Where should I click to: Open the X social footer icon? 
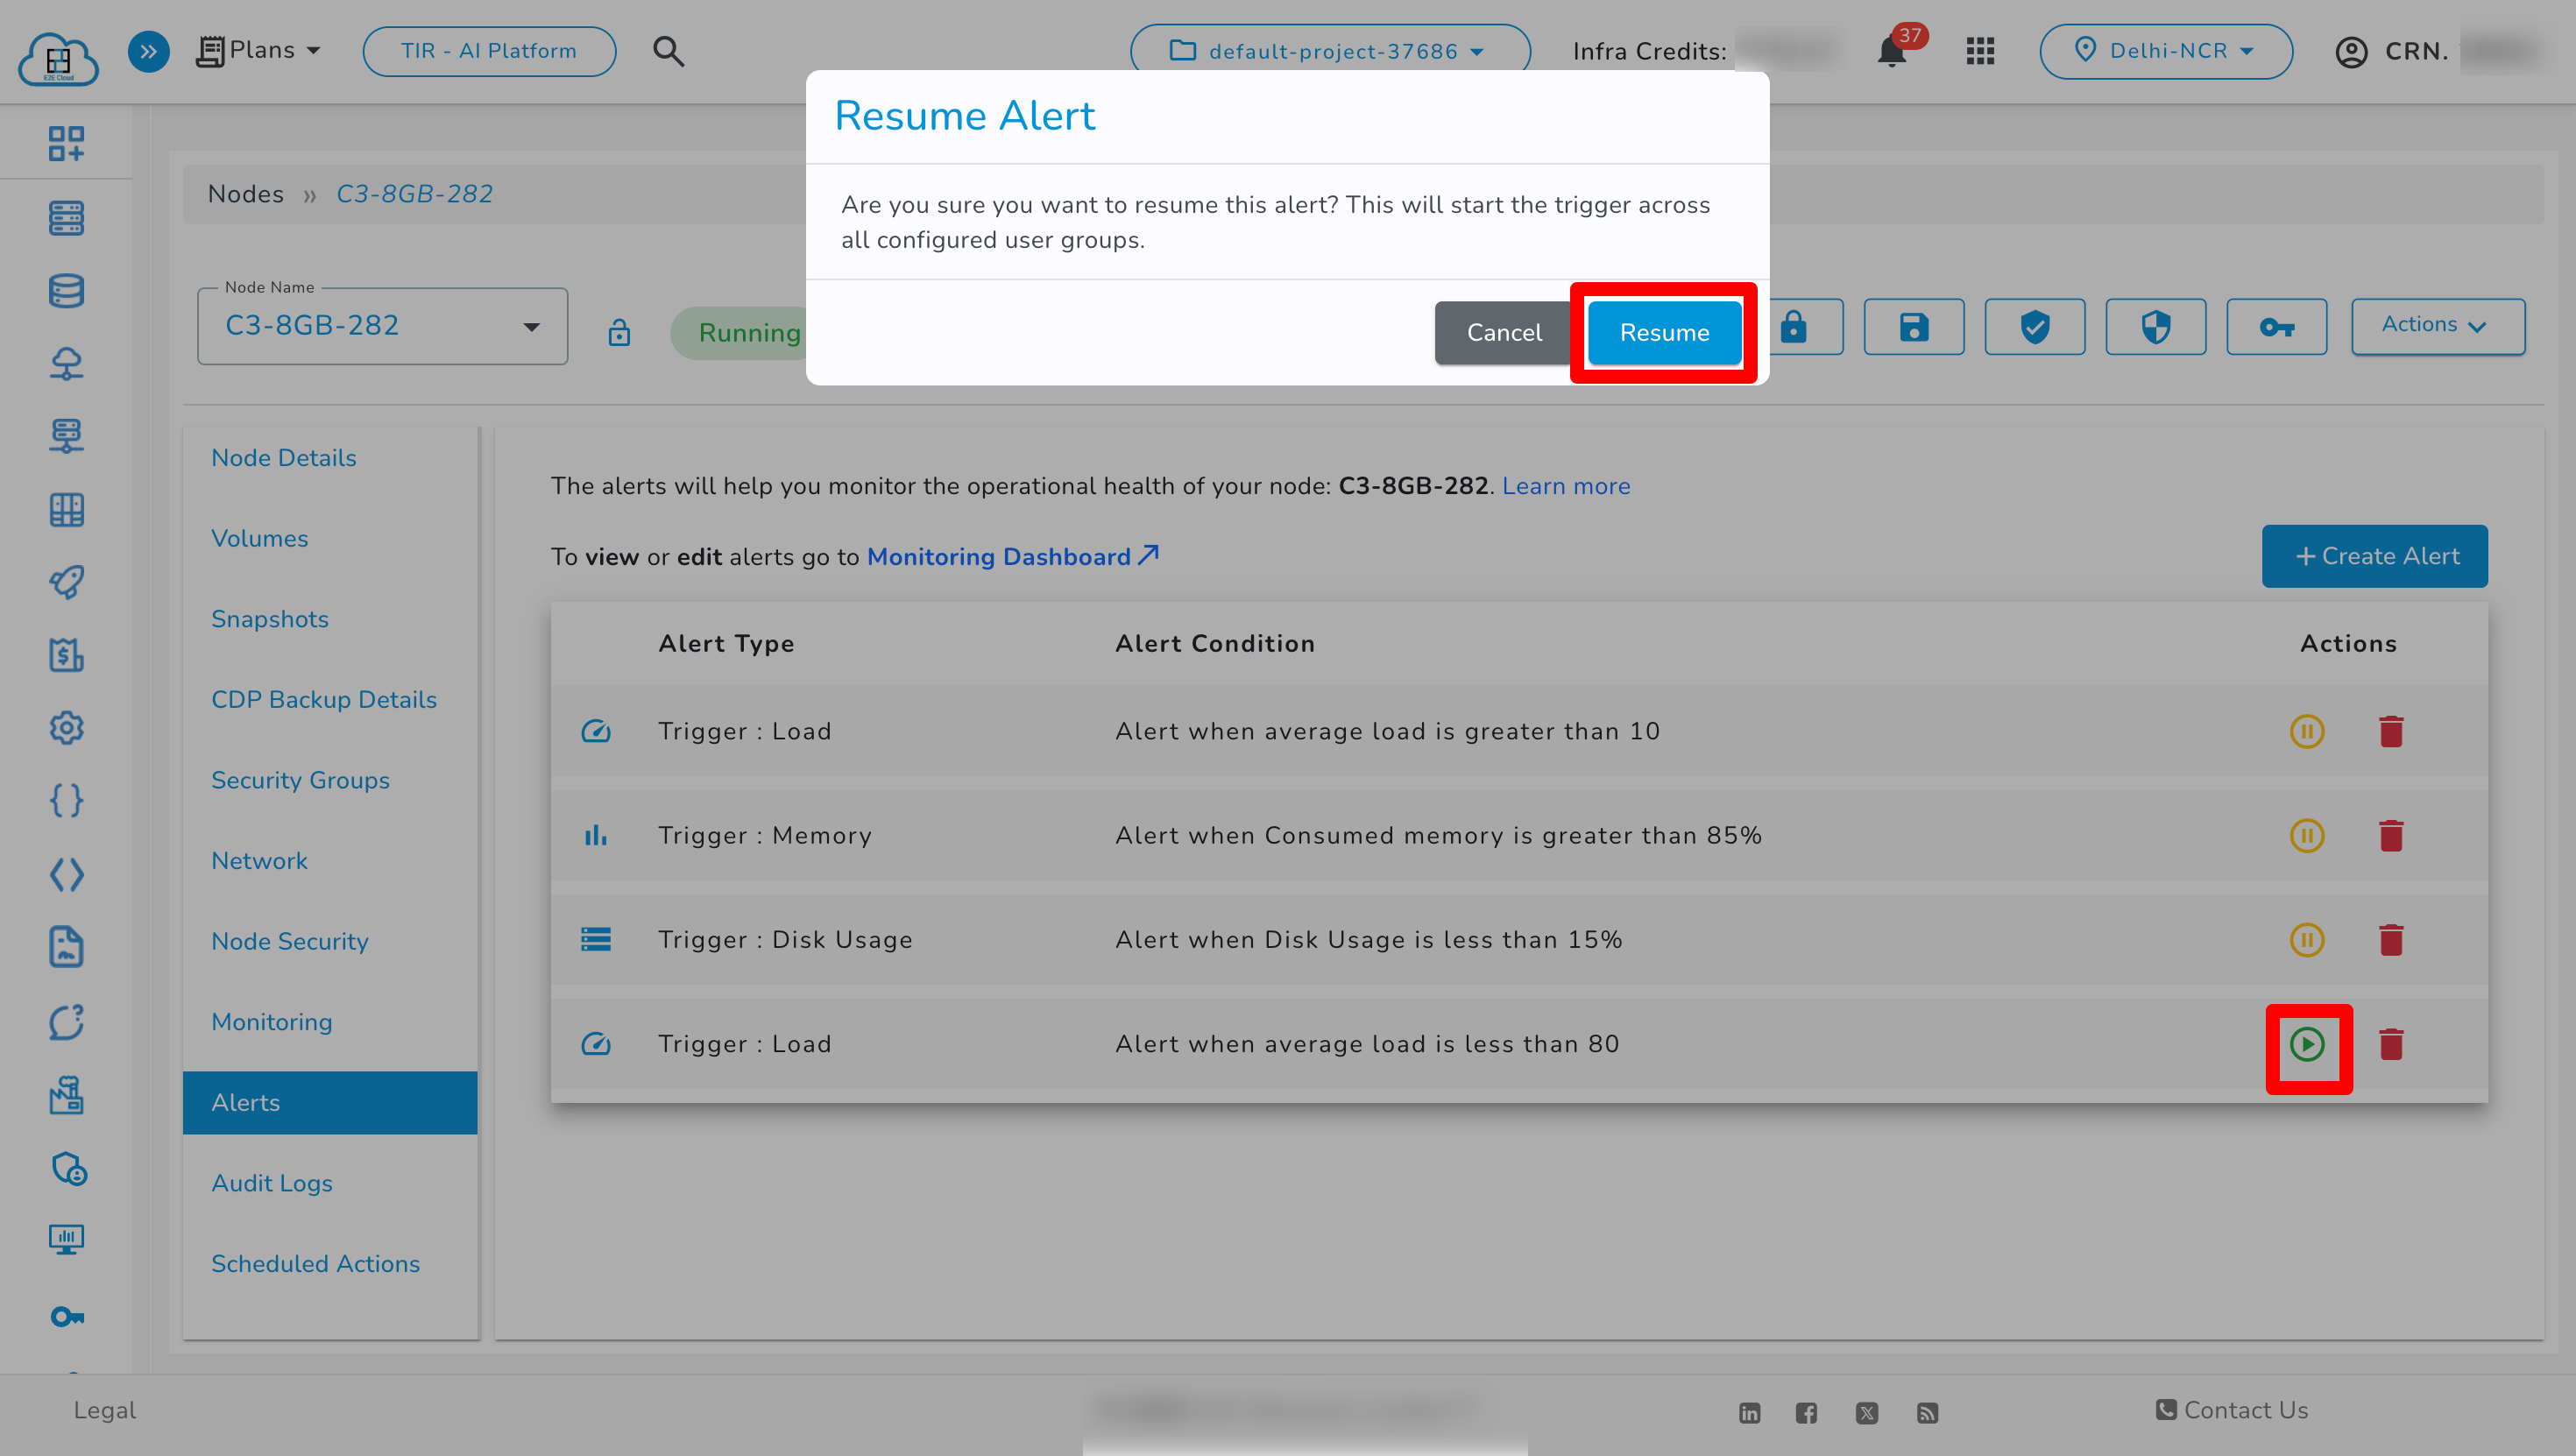click(1867, 1413)
